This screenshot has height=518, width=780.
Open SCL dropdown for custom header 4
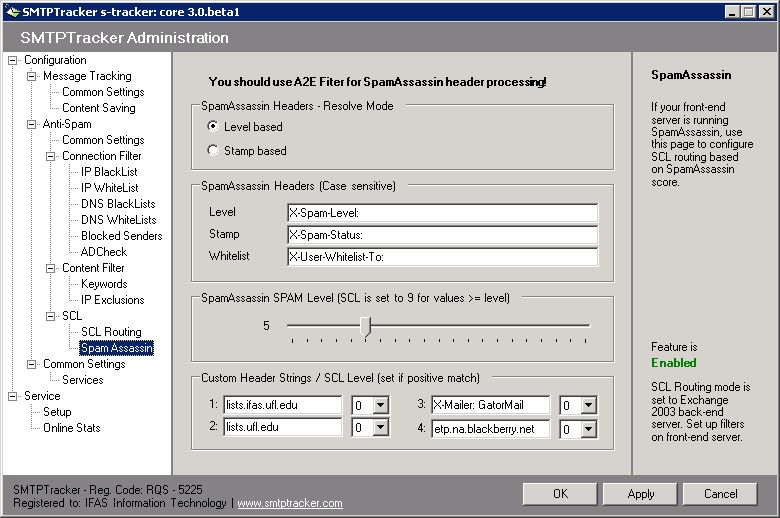point(588,427)
